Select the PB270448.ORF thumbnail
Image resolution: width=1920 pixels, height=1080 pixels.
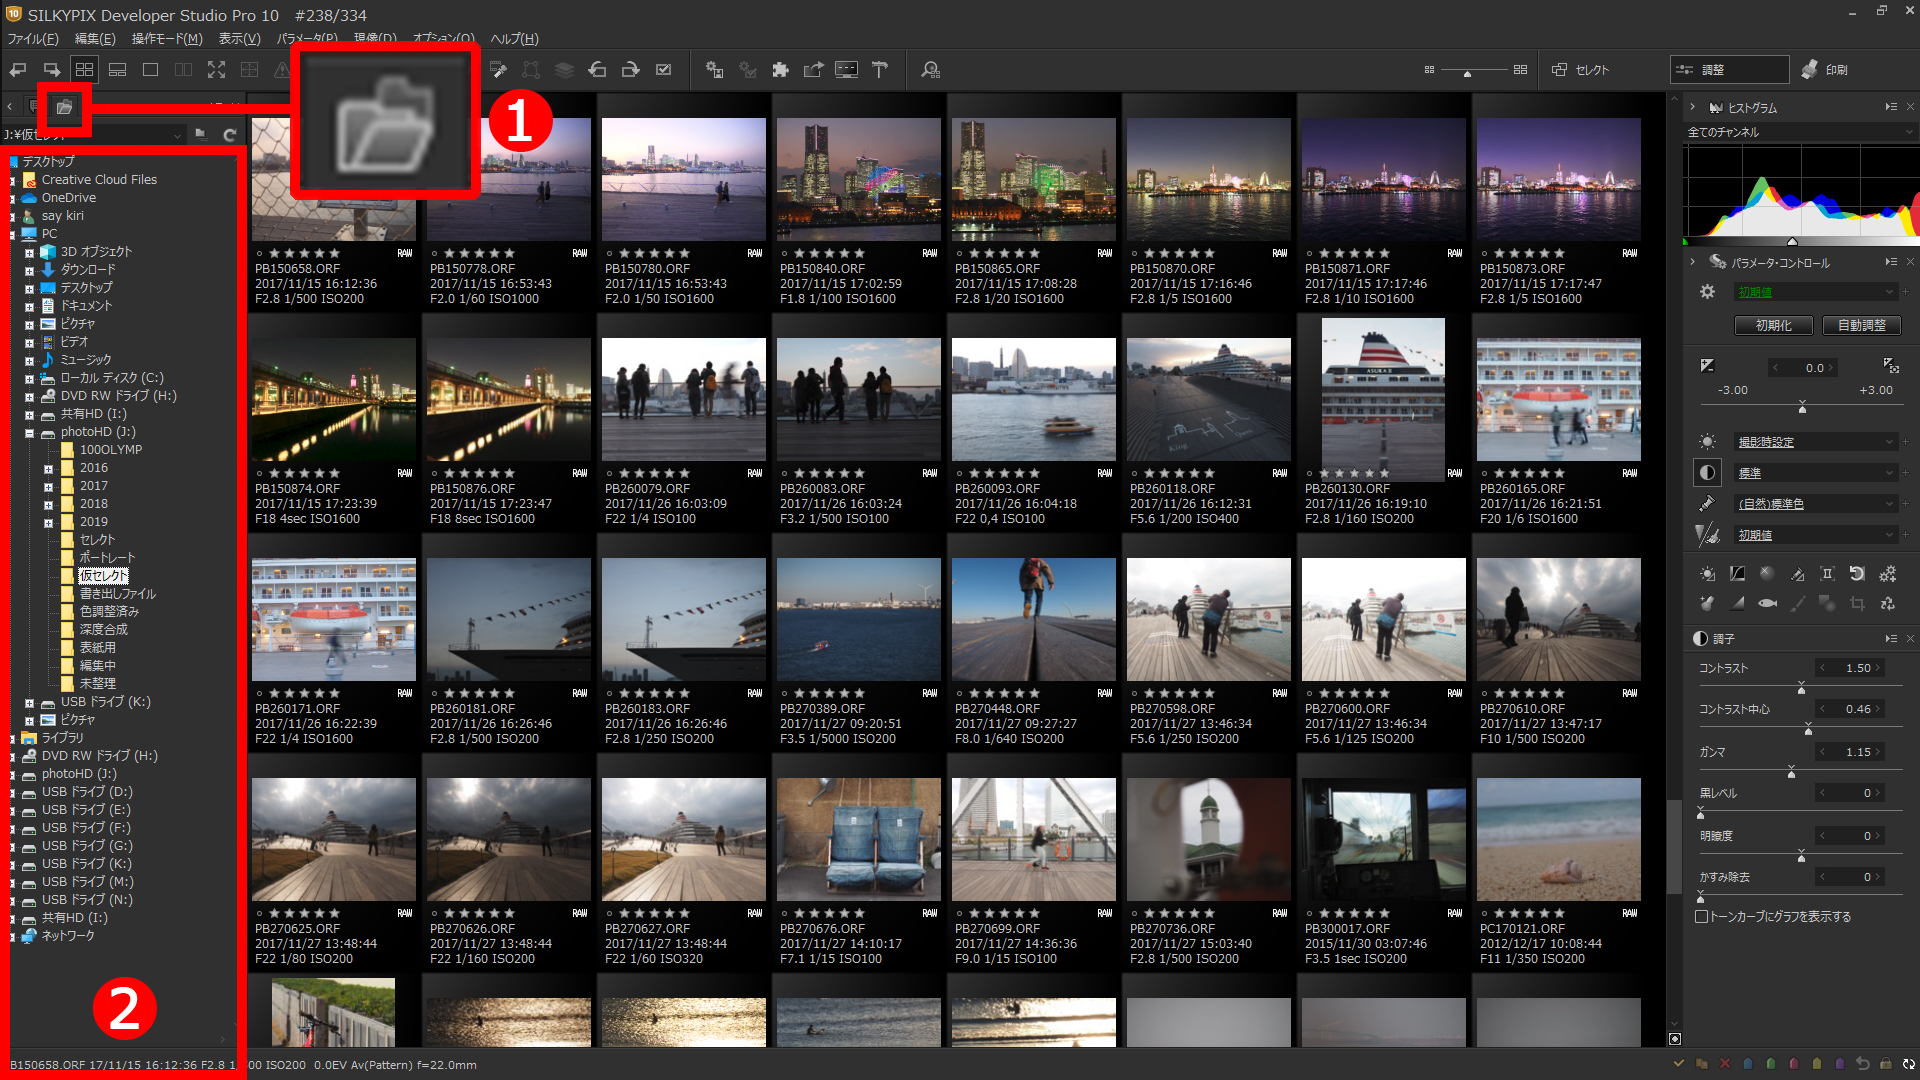point(1033,620)
